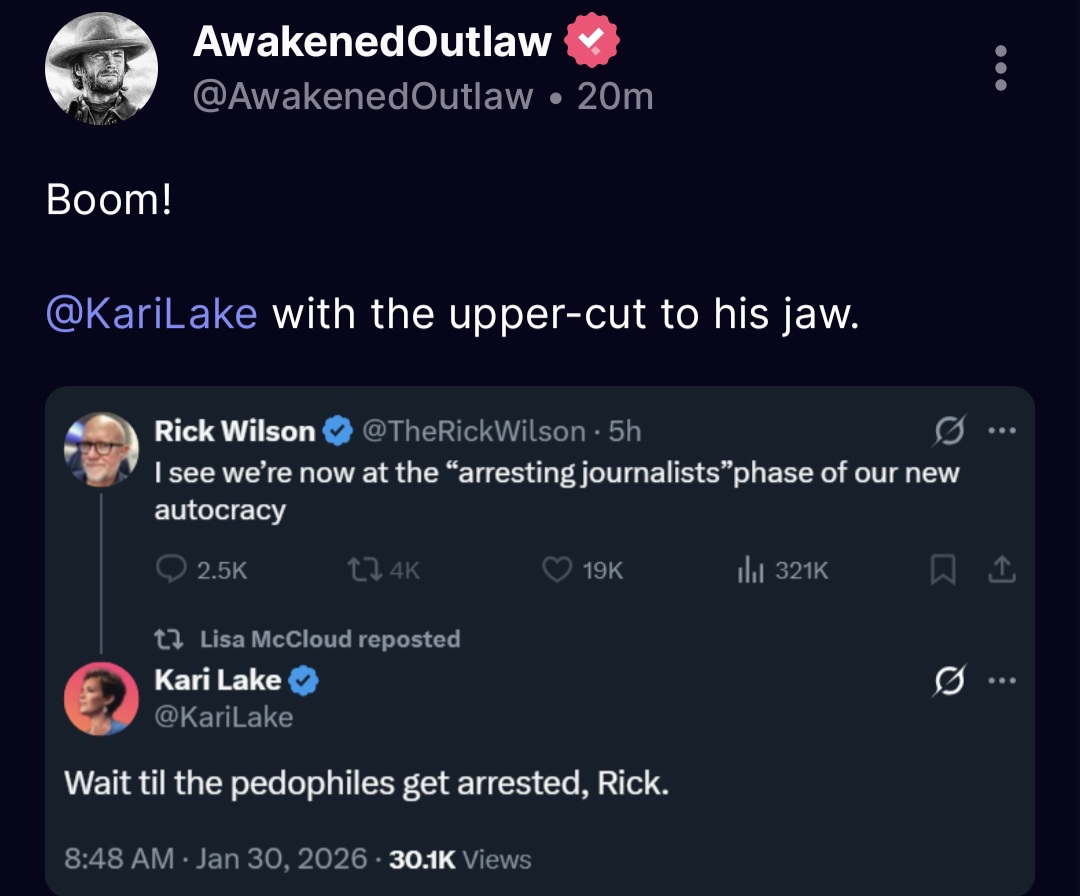
Task: Tap the red verified badge beside AwakenedOutlaw
Action: point(593,42)
